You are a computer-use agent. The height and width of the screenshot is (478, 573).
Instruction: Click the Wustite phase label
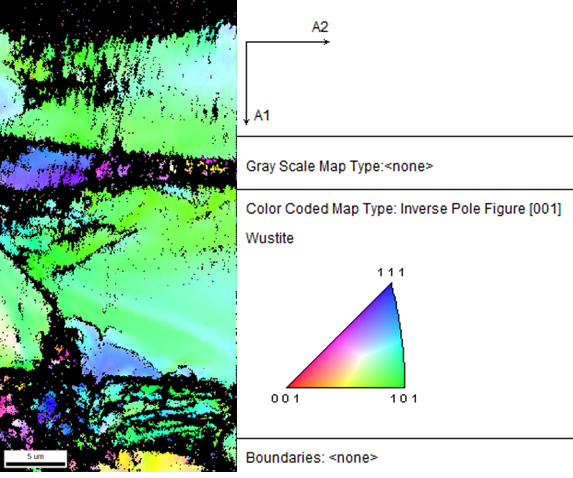click(x=270, y=238)
